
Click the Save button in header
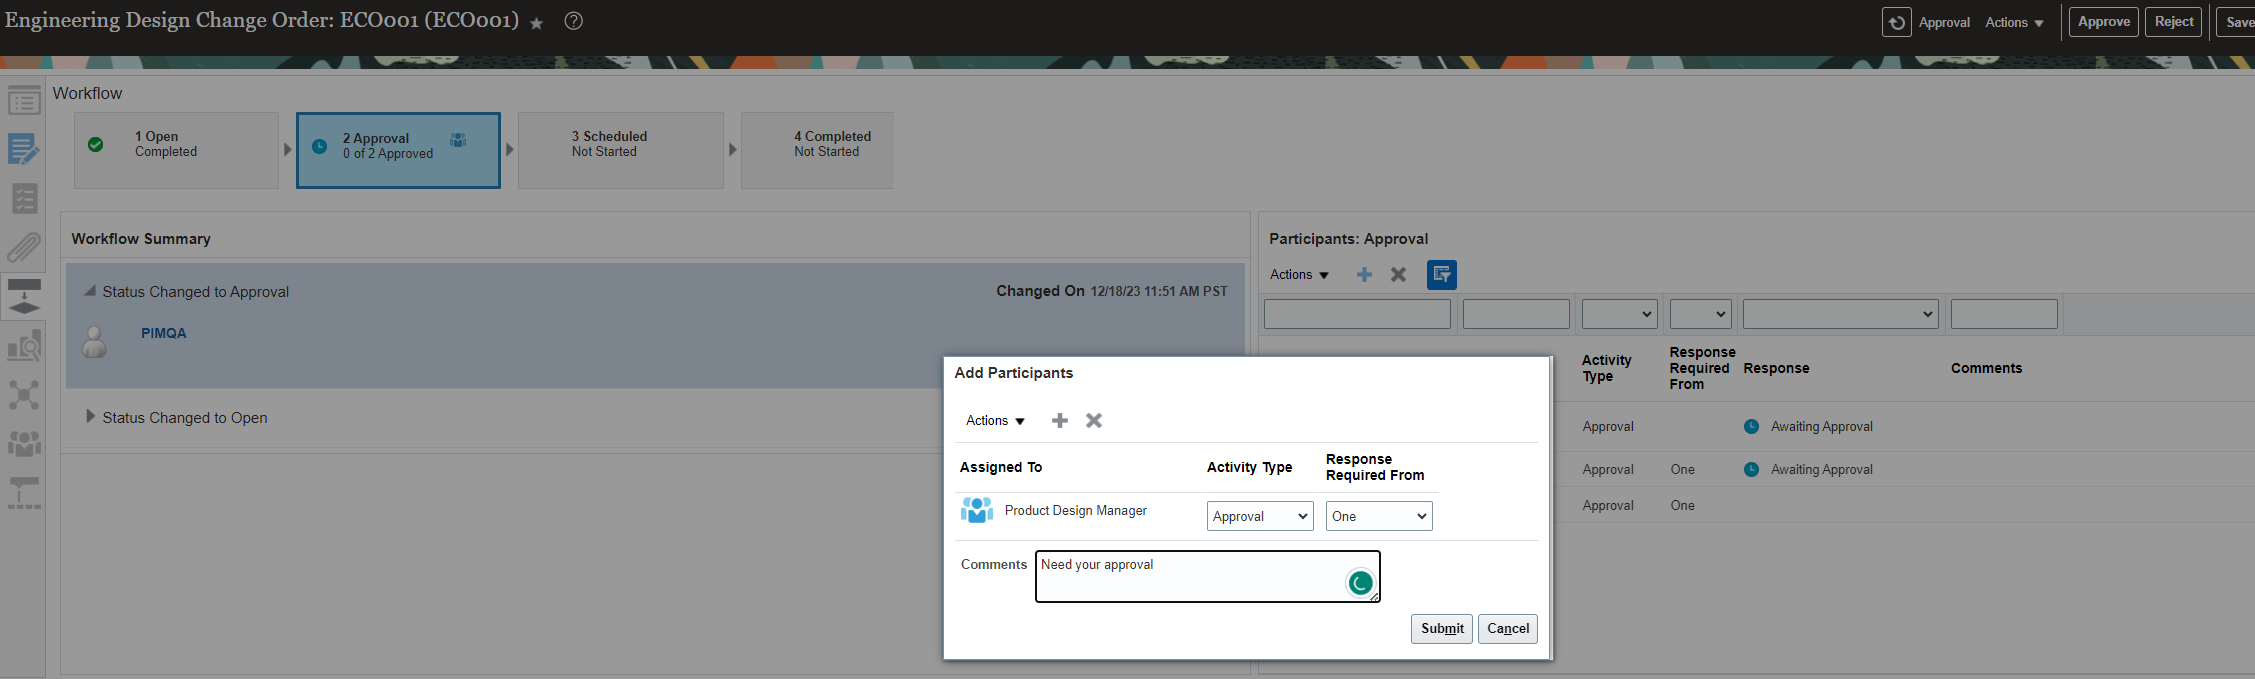(x=2236, y=22)
